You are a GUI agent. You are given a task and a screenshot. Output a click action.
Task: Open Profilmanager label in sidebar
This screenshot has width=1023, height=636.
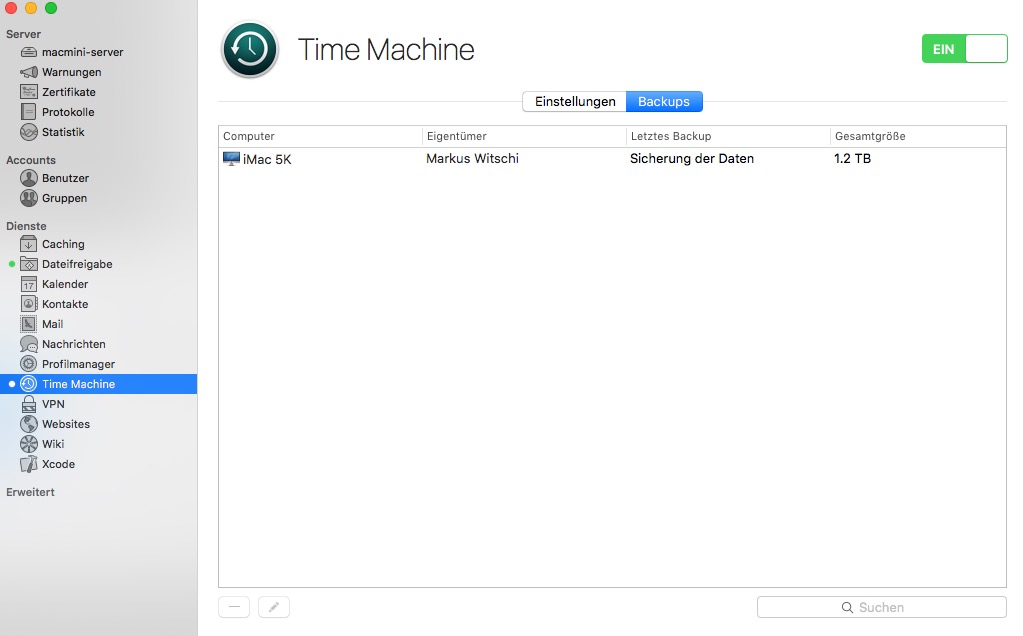[78, 364]
